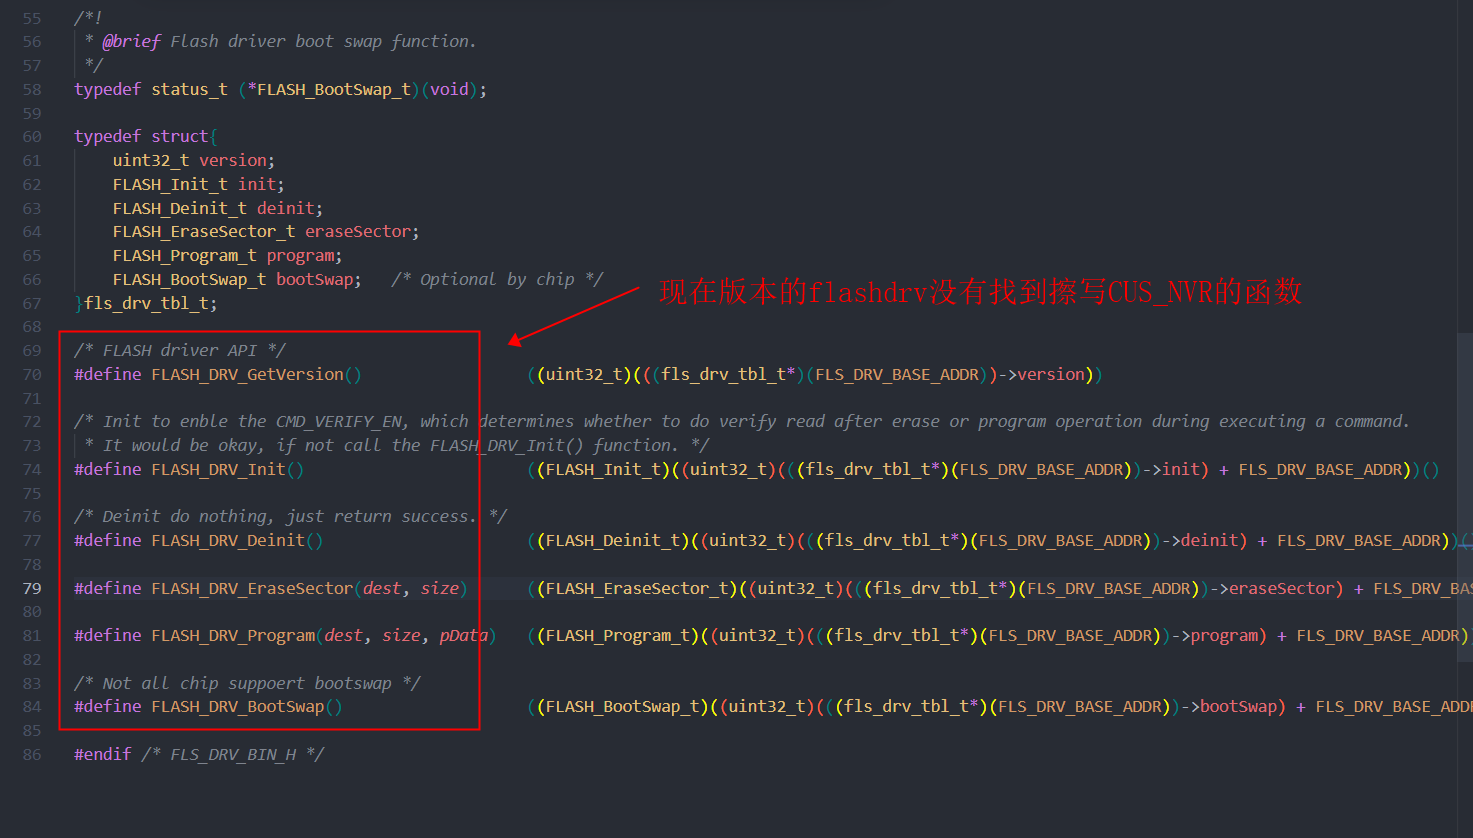1473x838 pixels.
Task: Click the FLASH_BootSwap_t typedef on line 58
Action: (x=330, y=89)
